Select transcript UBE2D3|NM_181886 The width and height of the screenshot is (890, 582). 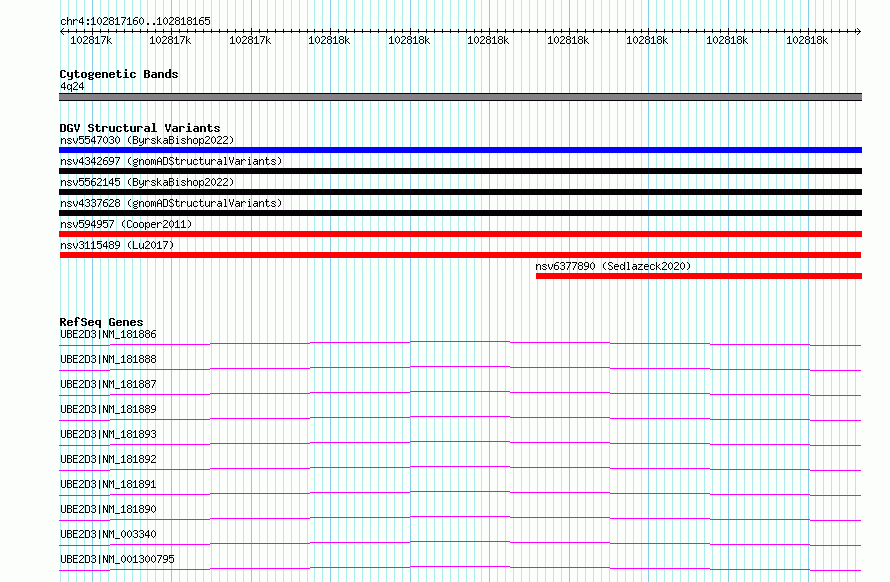click(108, 334)
